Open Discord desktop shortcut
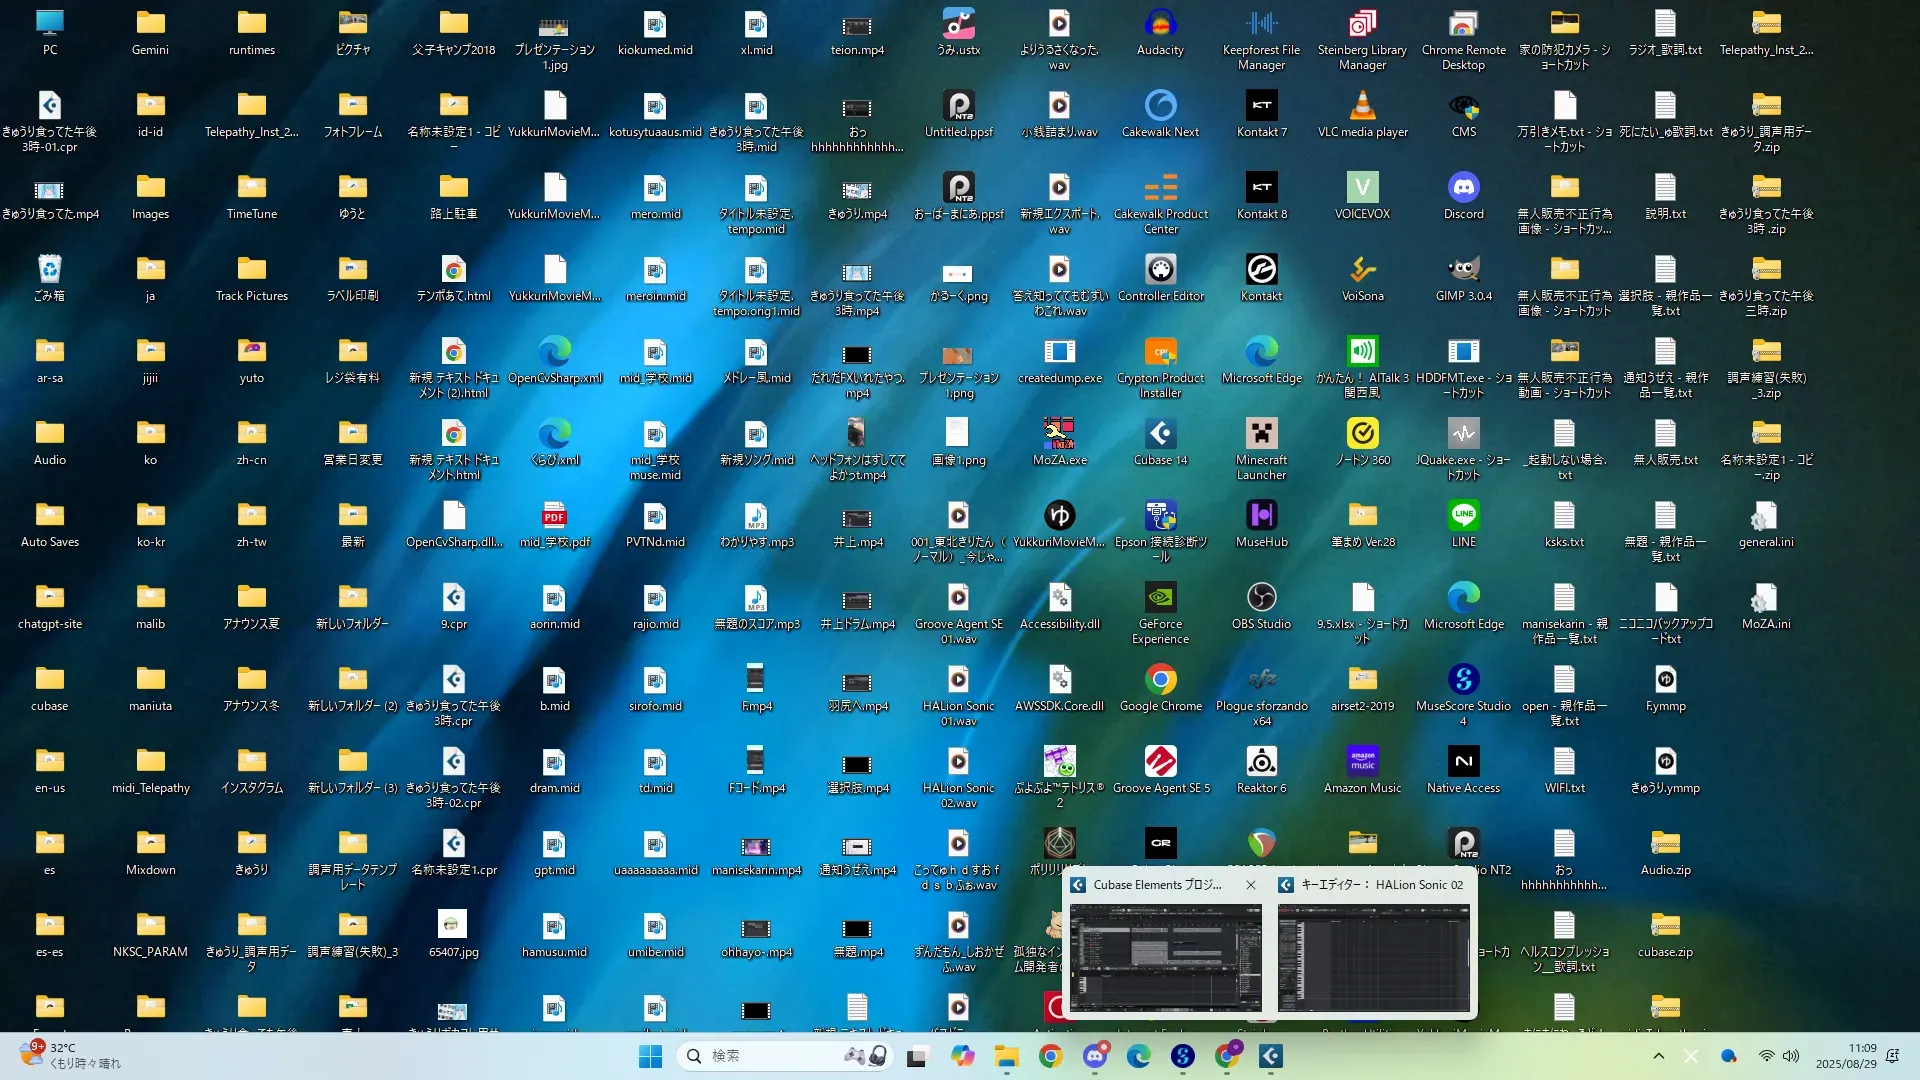The image size is (1920, 1080). 1463,188
